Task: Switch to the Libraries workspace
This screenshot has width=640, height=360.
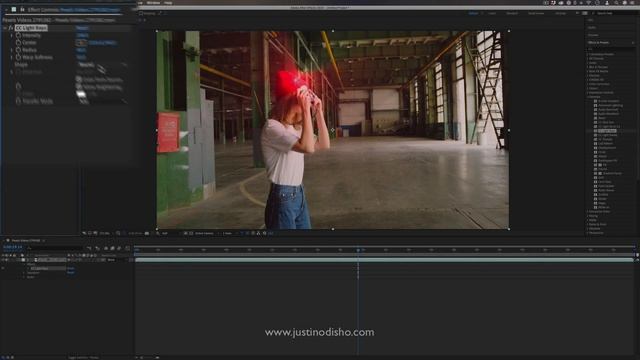Action: (560, 13)
